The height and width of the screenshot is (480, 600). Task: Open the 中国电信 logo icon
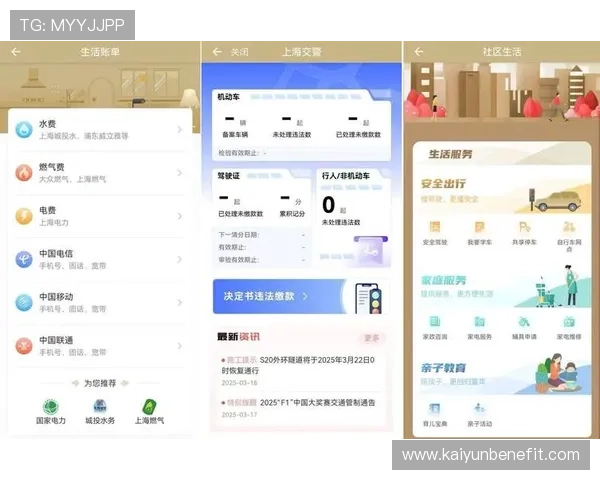pyautogui.click(x=24, y=259)
